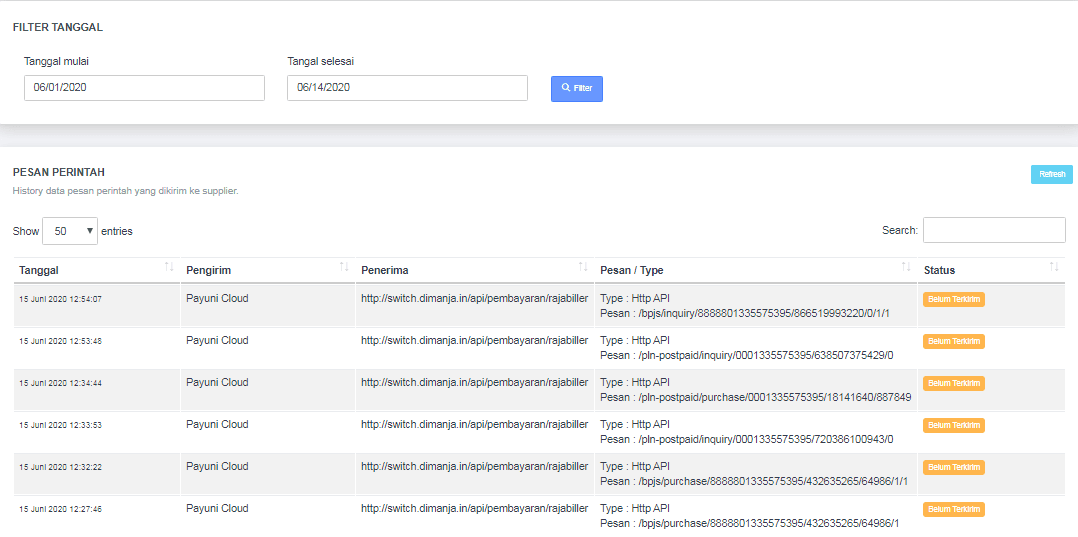Click the Refresh button

click(x=1051, y=174)
